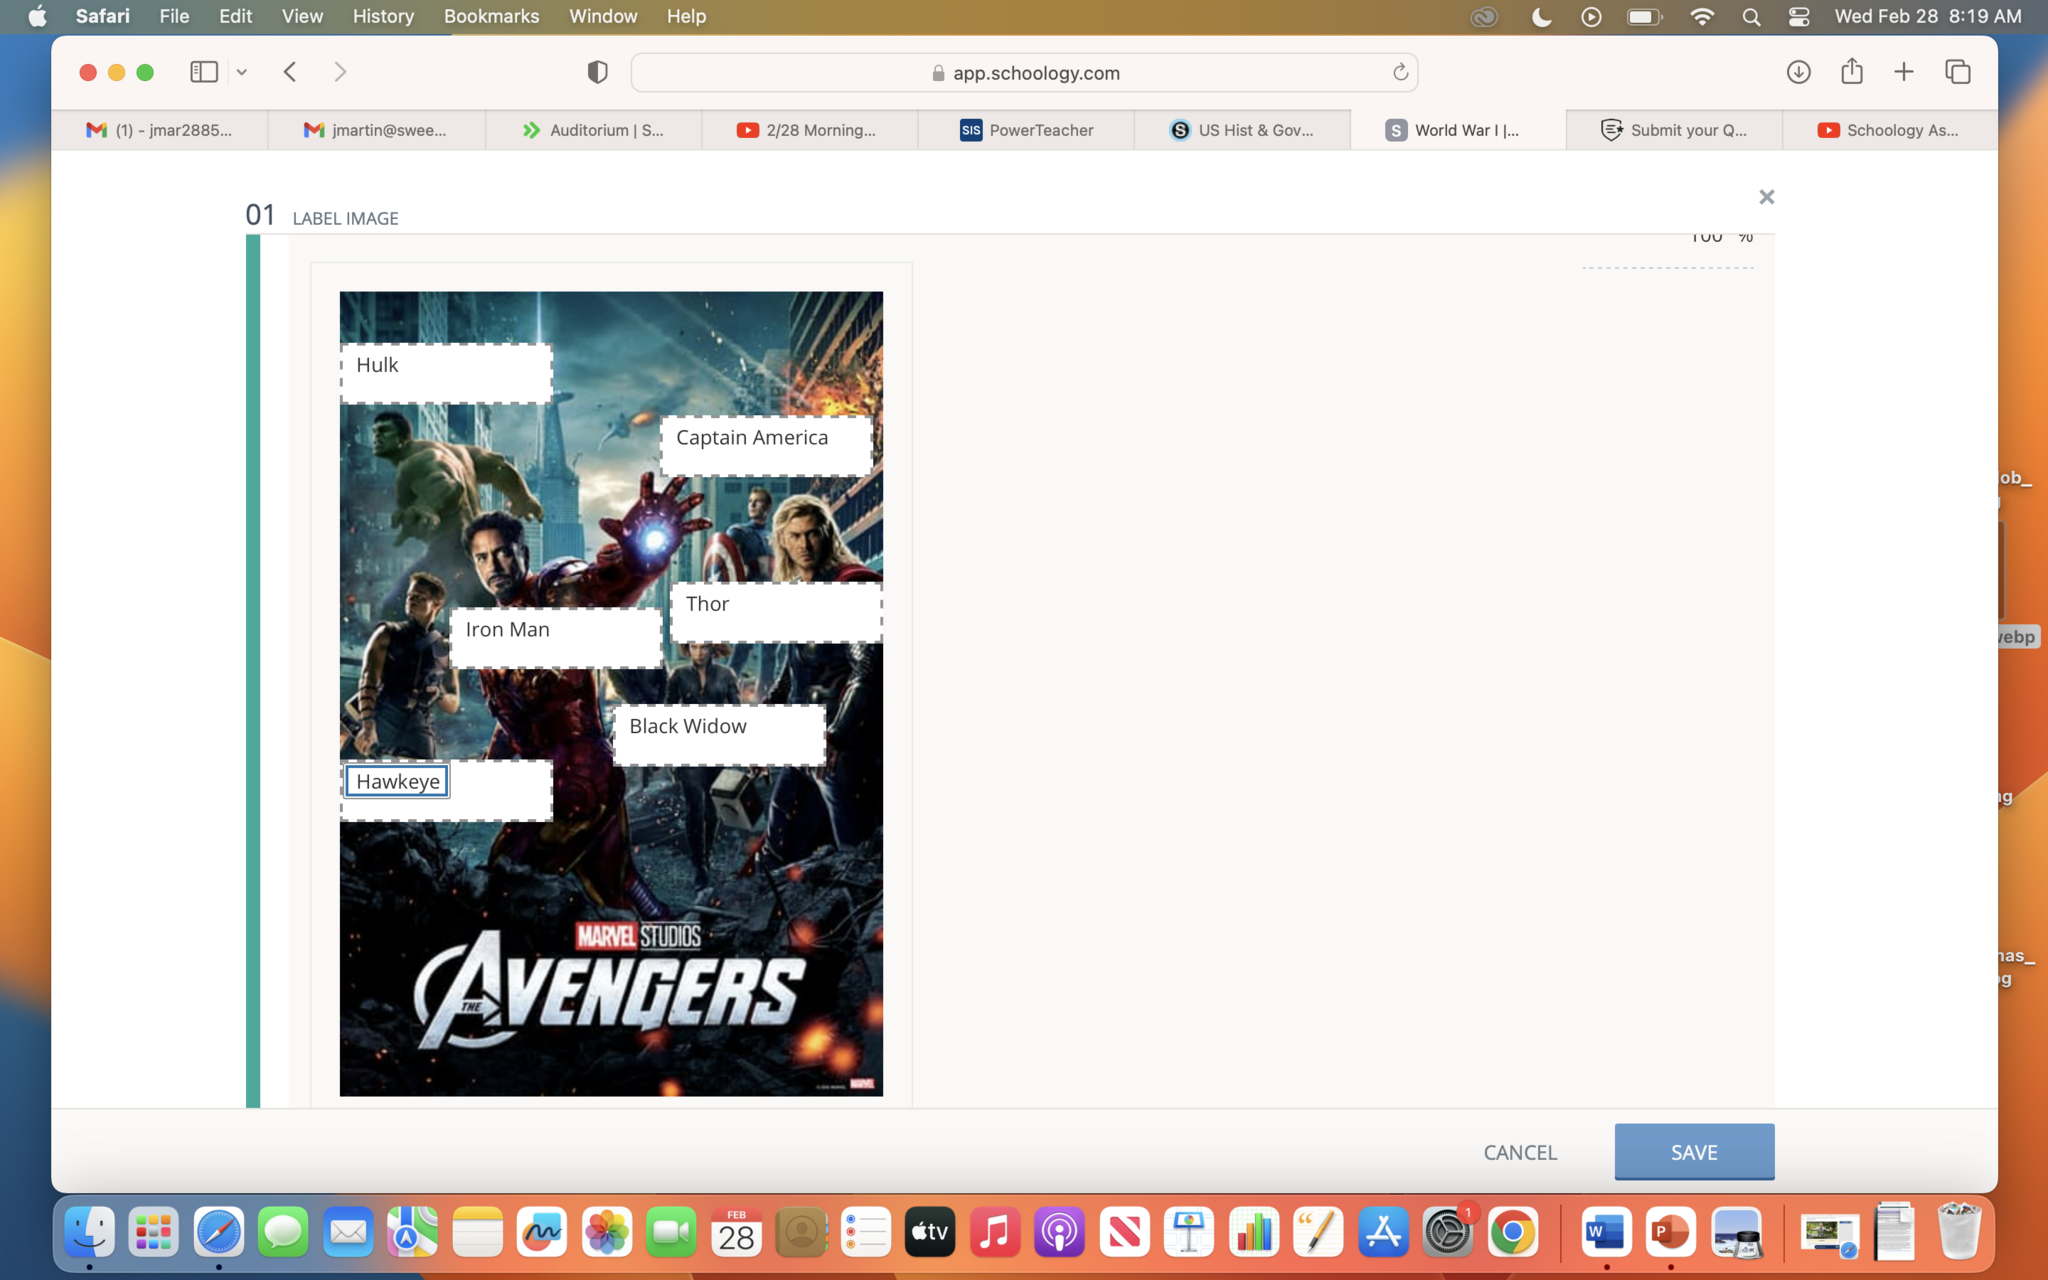Open the US Hist & Gov tab
This screenshot has width=2048, height=1280.
click(x=1242, y=130)
